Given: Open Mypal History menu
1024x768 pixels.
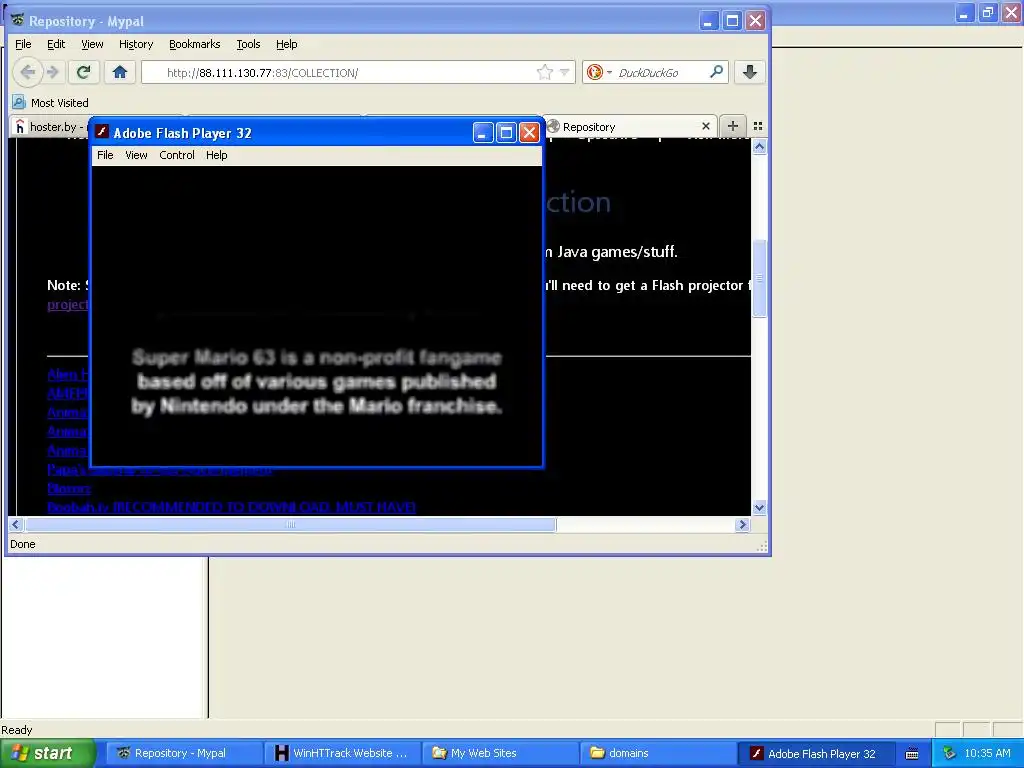Looking at the screenshot, I should (x=136, y=44).
